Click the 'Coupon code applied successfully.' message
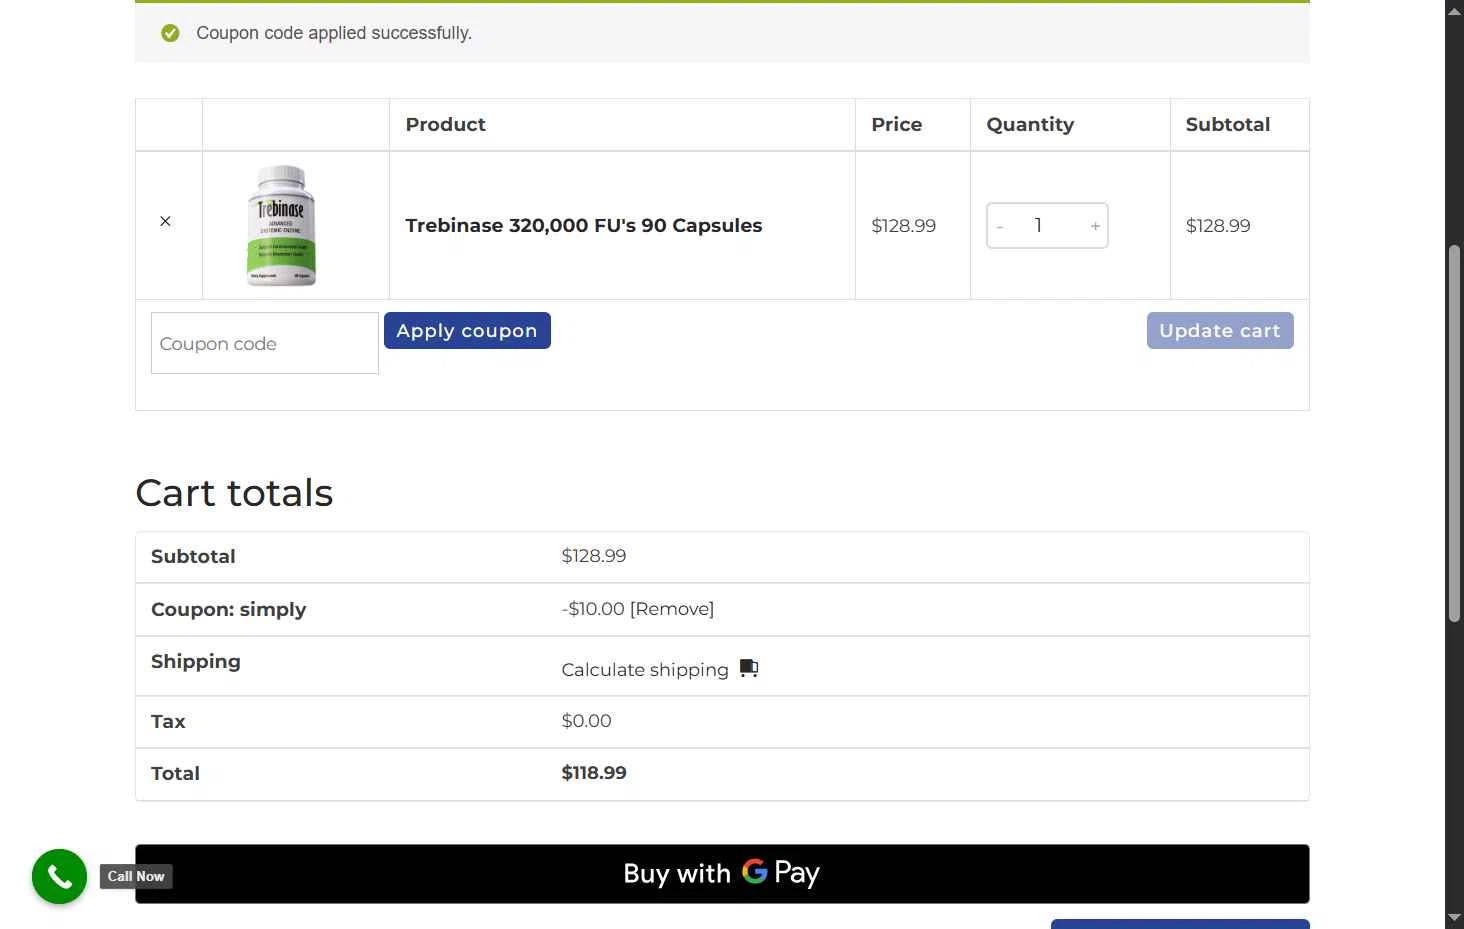Viewport: 1464px width, 929px height. tap(334, 33)
